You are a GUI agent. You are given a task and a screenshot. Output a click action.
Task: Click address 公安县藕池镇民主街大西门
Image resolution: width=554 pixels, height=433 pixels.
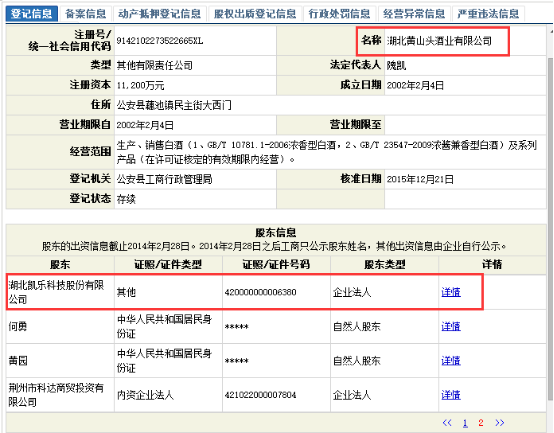[174, 105]
